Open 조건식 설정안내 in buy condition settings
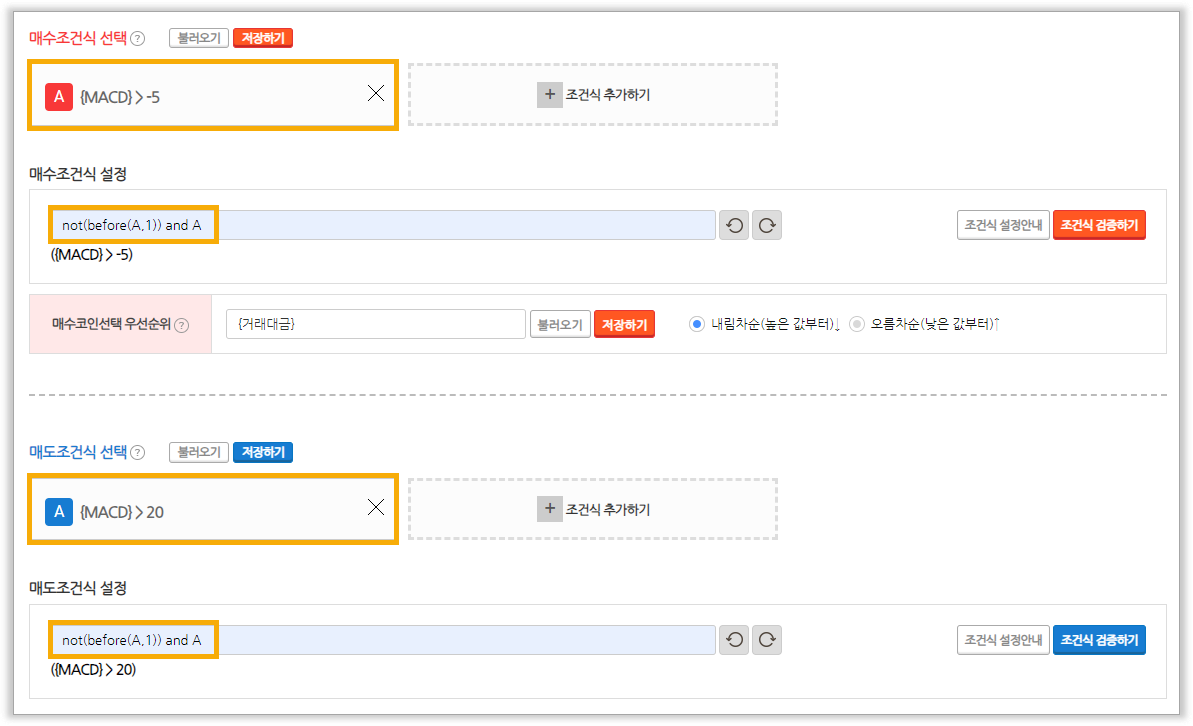Viewport: 1193px width, 726px height. pos(1002,225)
